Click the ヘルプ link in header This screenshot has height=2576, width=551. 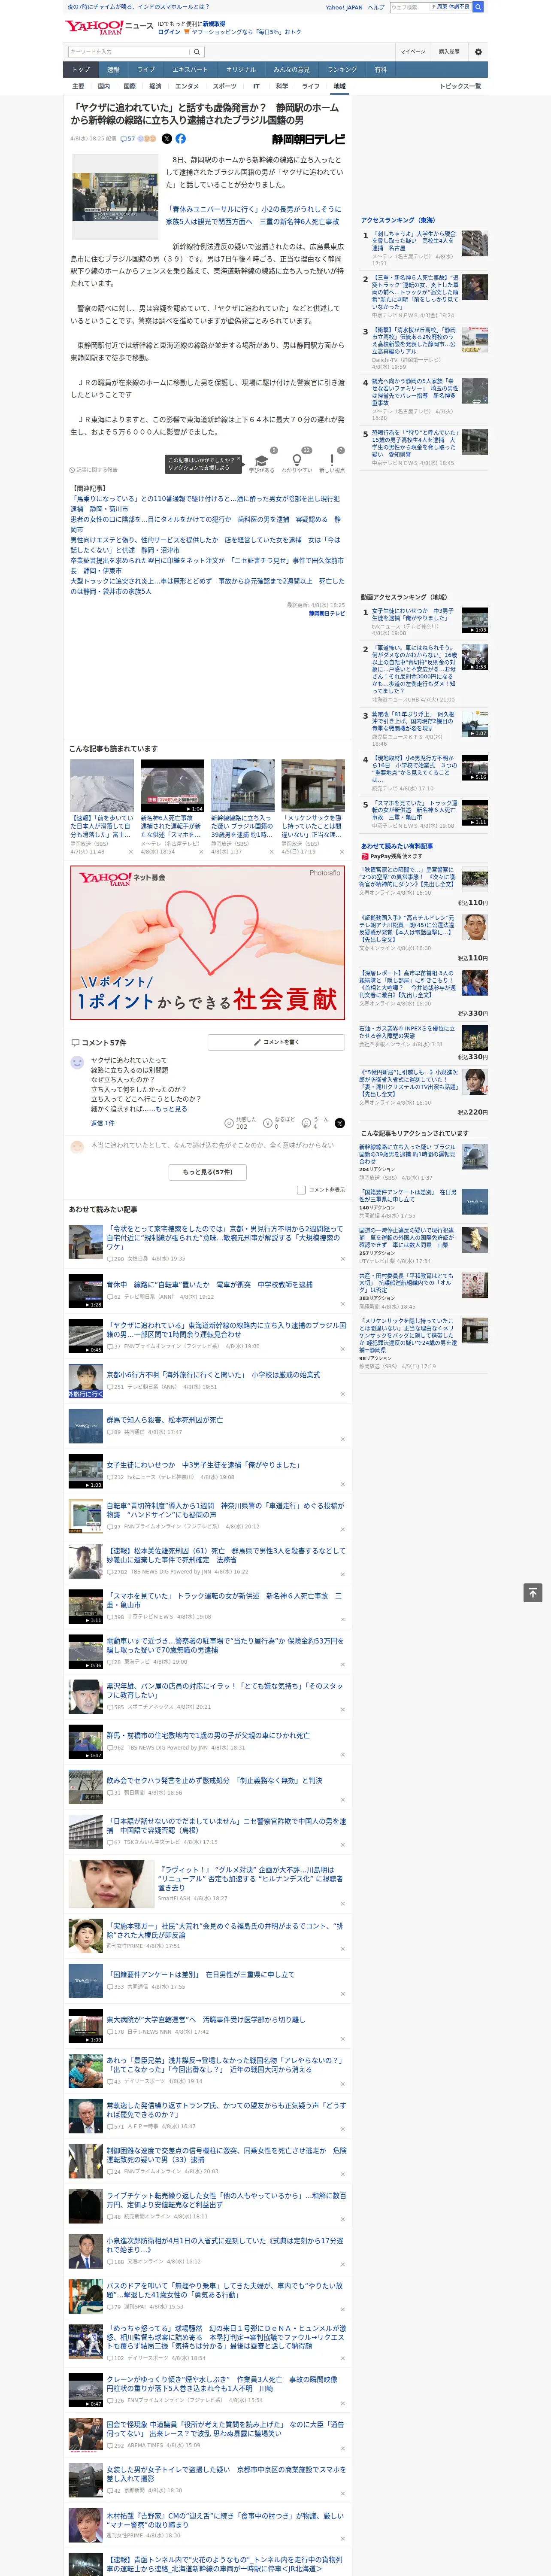point(376,7)
